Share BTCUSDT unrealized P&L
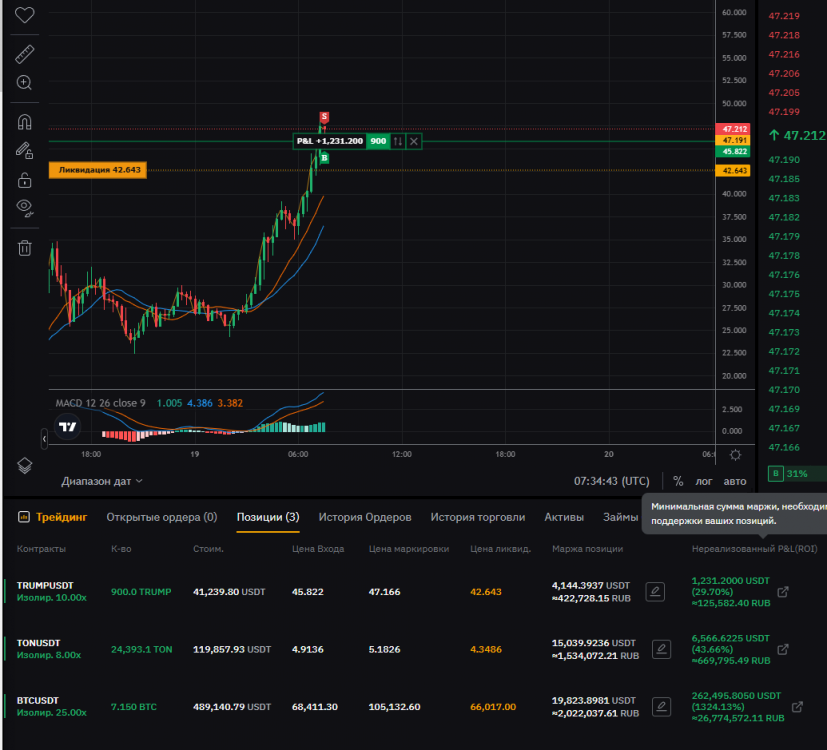The height and width of the screenshot is (750, 827). (797, 706)
